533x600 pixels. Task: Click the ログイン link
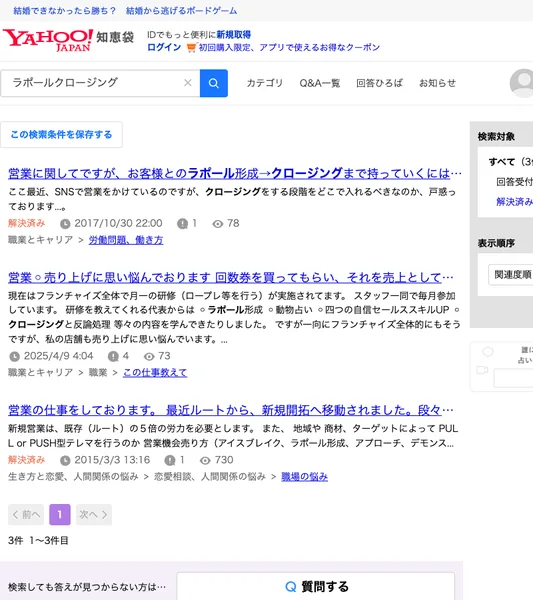164,47
